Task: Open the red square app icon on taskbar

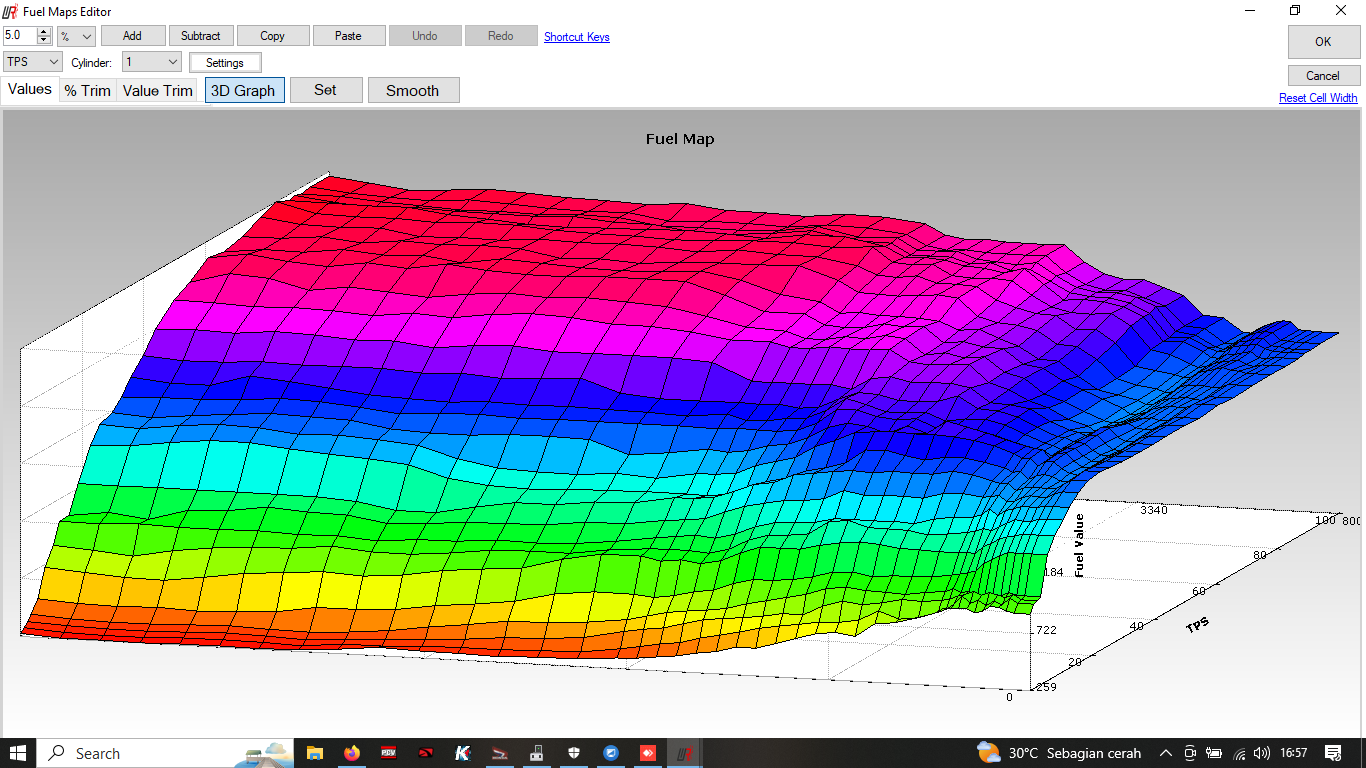Action: coord(648,753)
